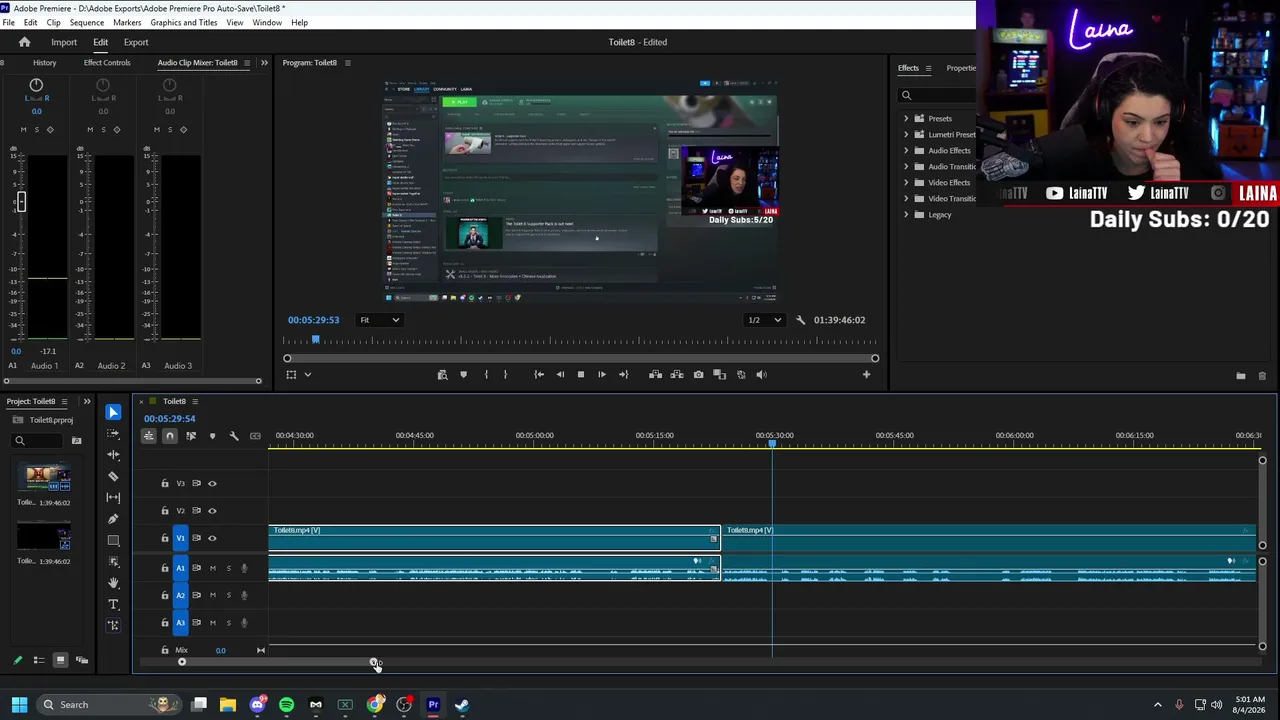Viewport: 1280px width, 720px height.
Task: Select the Rectangle tool
Action: click(x=113, y=540)
